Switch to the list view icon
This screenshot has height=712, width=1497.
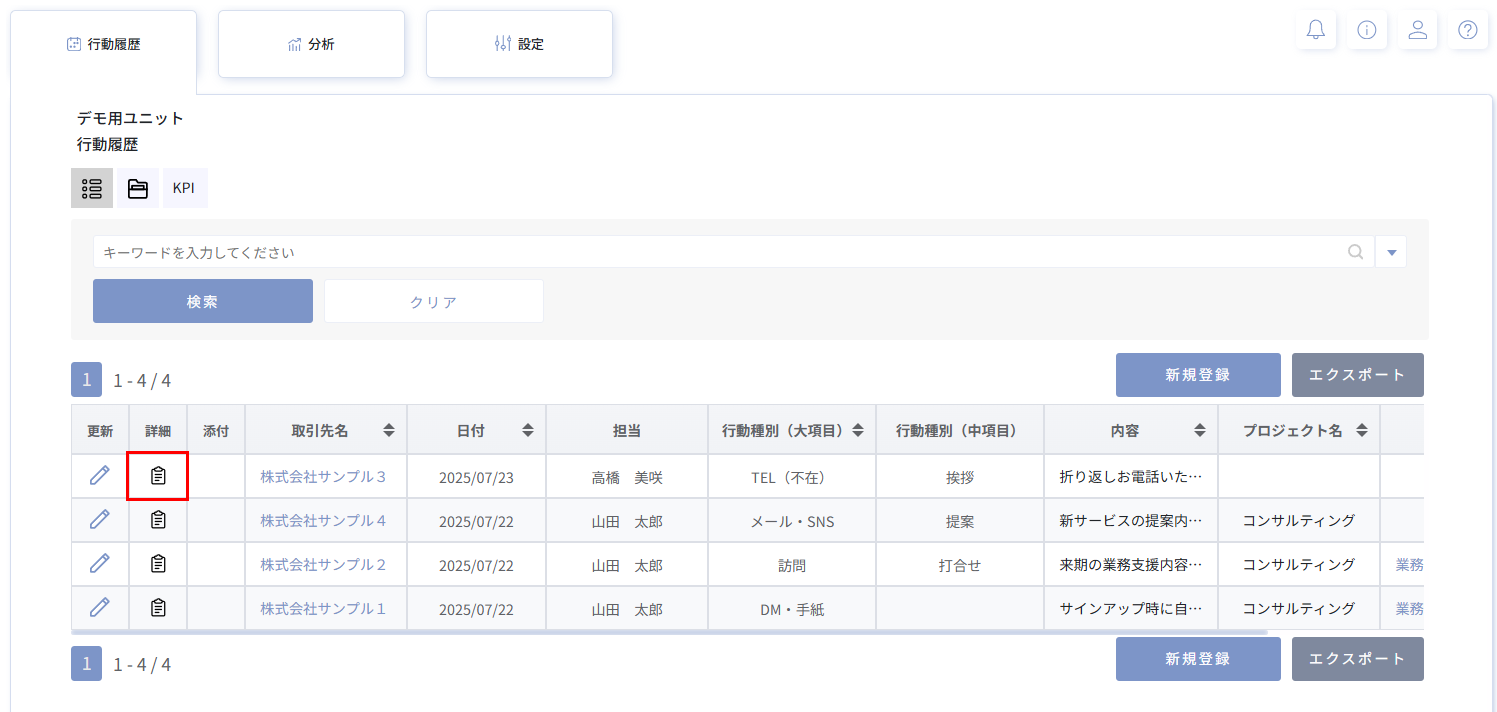point(92,188)
